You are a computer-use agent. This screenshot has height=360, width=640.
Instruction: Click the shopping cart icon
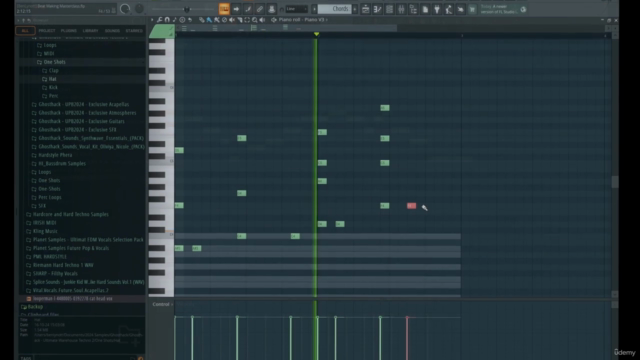click(472, 9)
